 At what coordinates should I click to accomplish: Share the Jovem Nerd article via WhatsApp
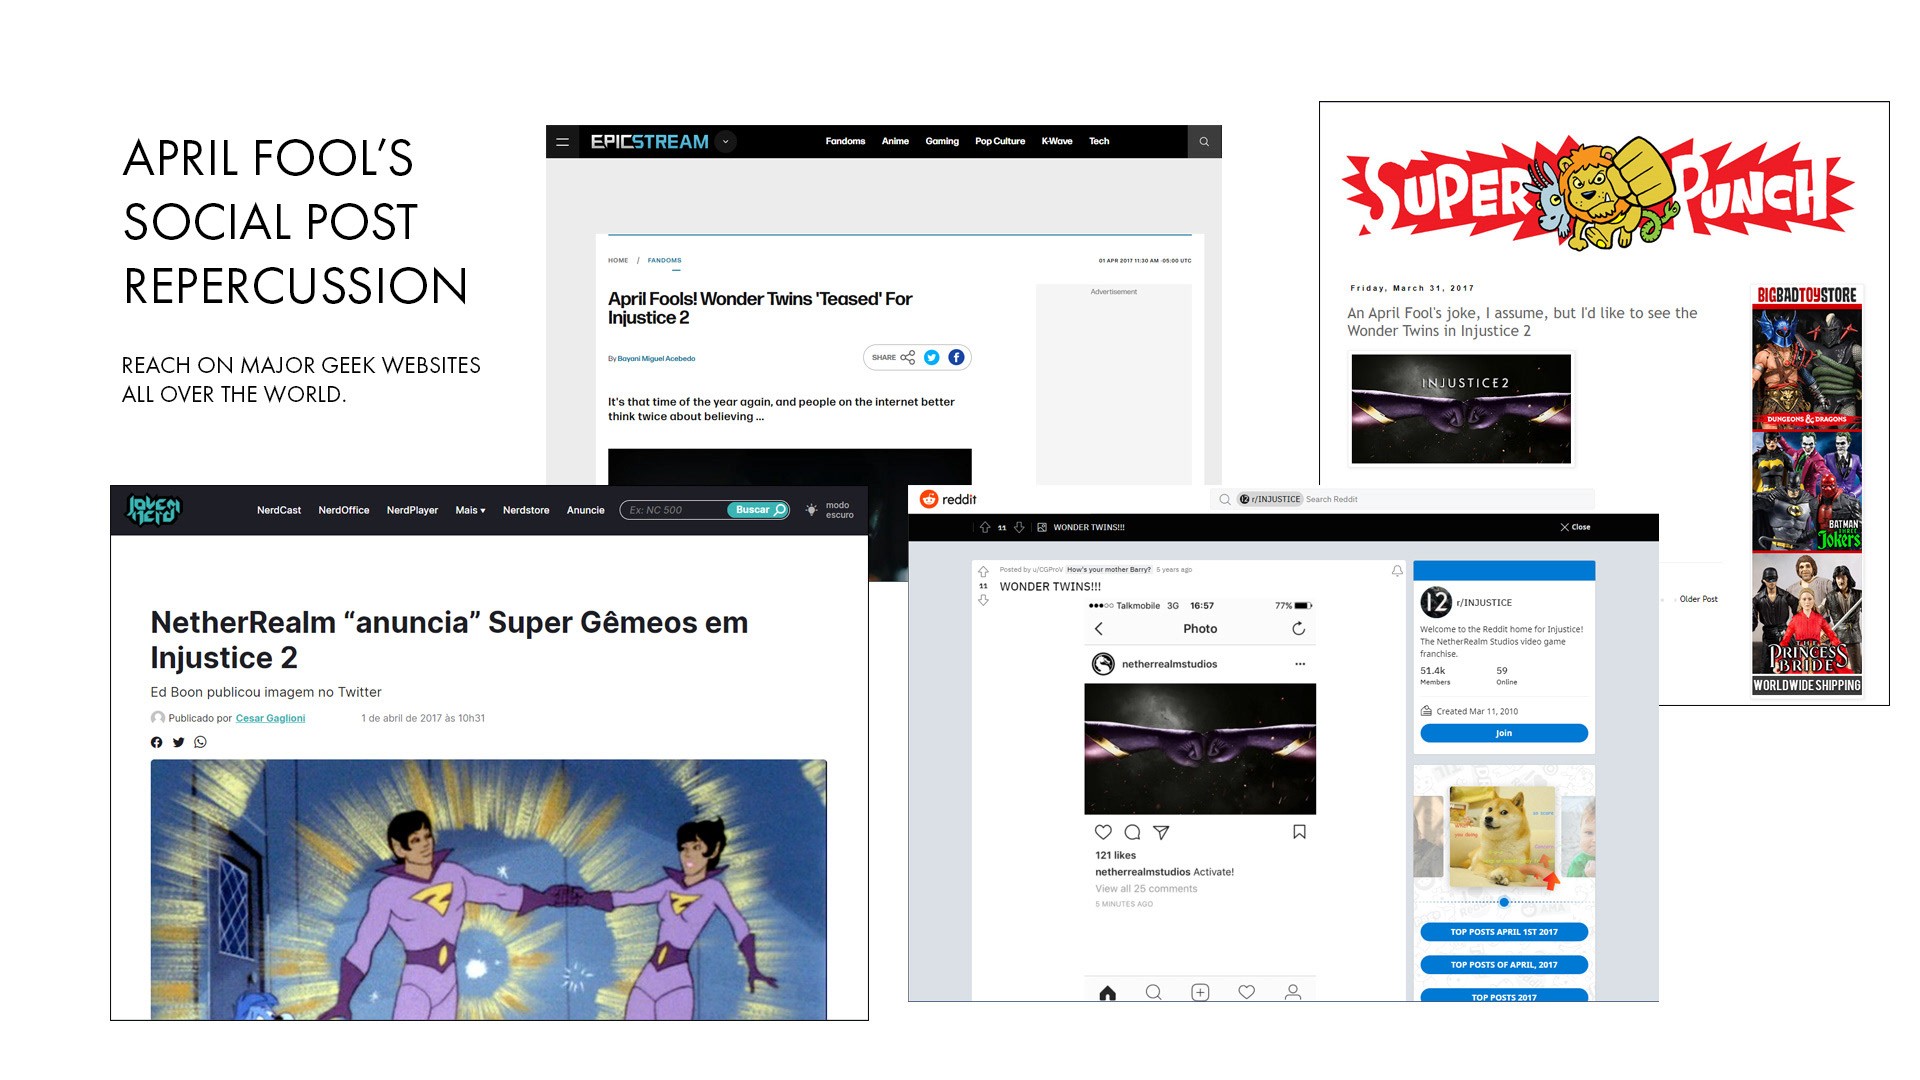(200, 742)
